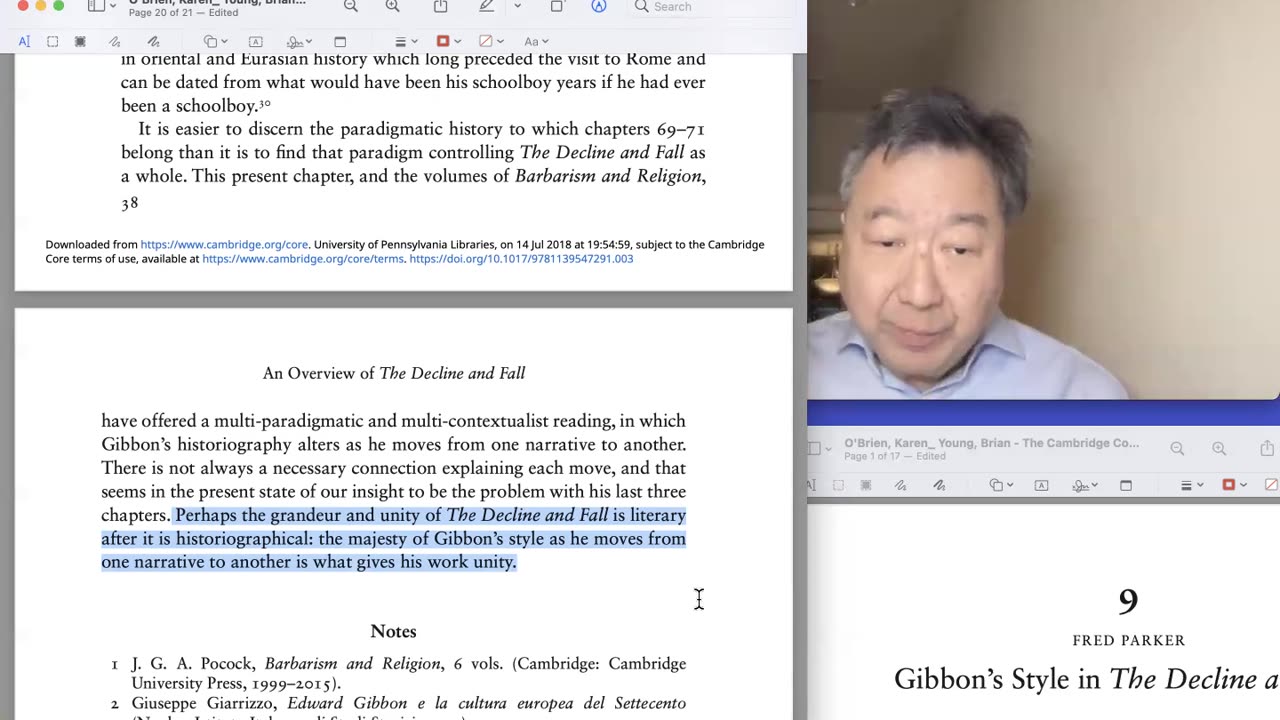
Task: Open Sign dropdown in back Preview window
Action: click(x=1085, y=485)
